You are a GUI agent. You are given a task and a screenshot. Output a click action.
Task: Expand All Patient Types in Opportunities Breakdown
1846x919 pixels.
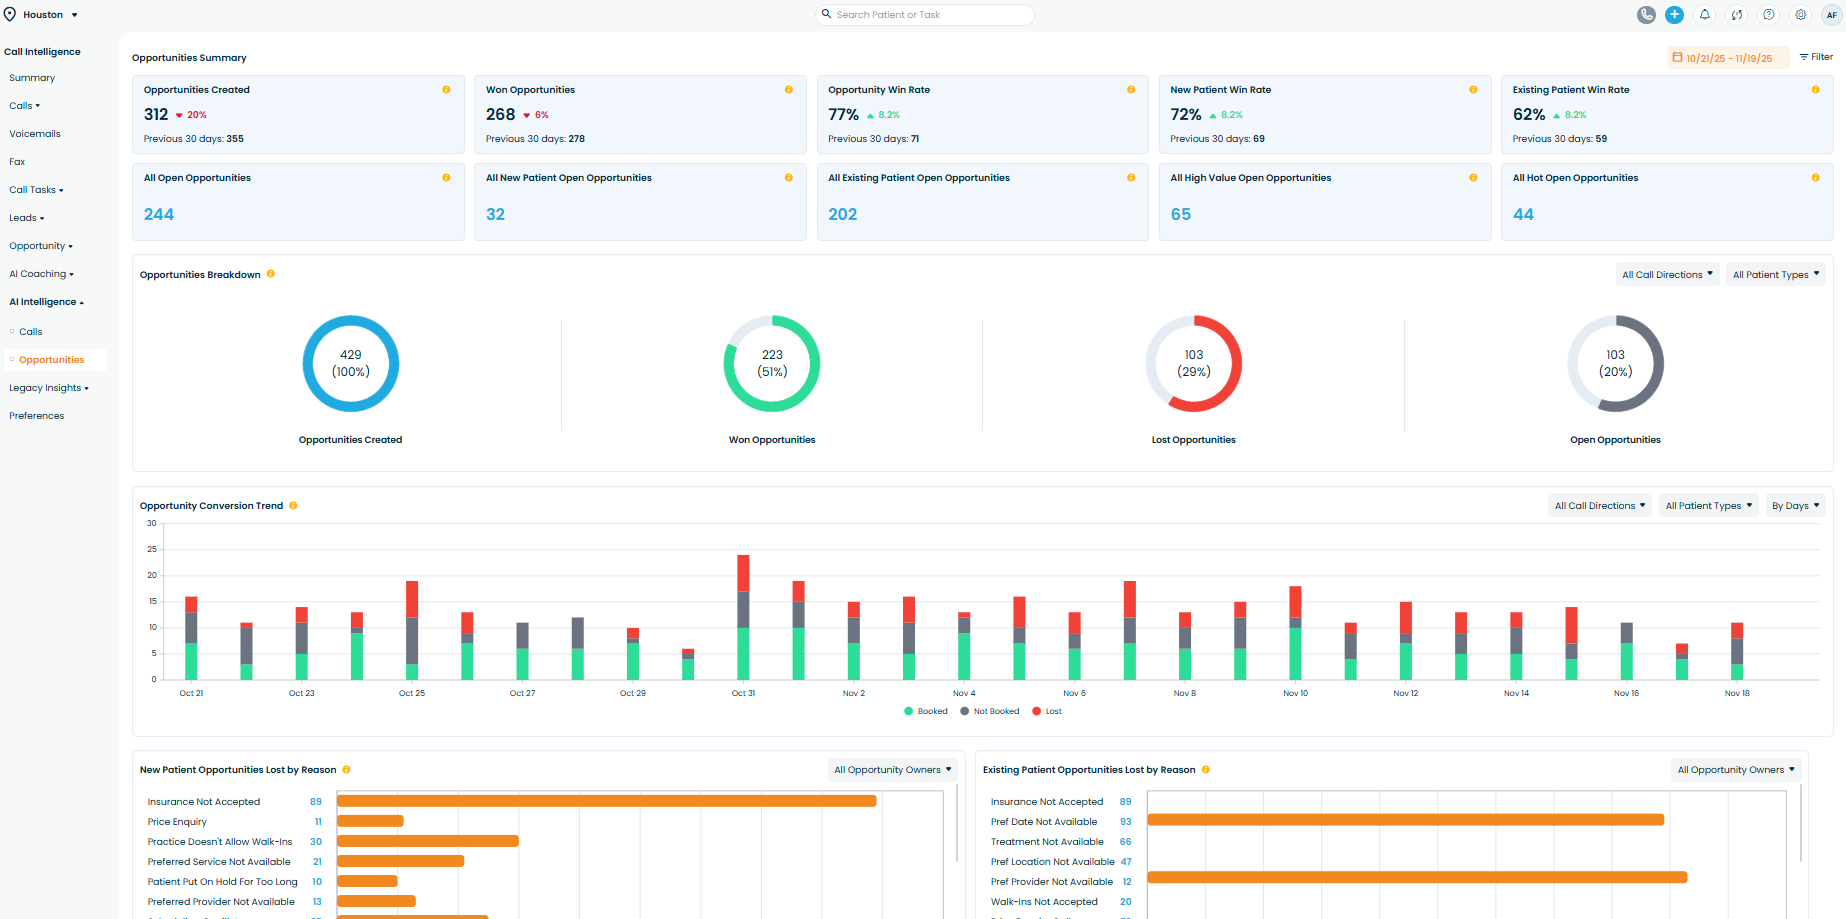[1775, 275]
